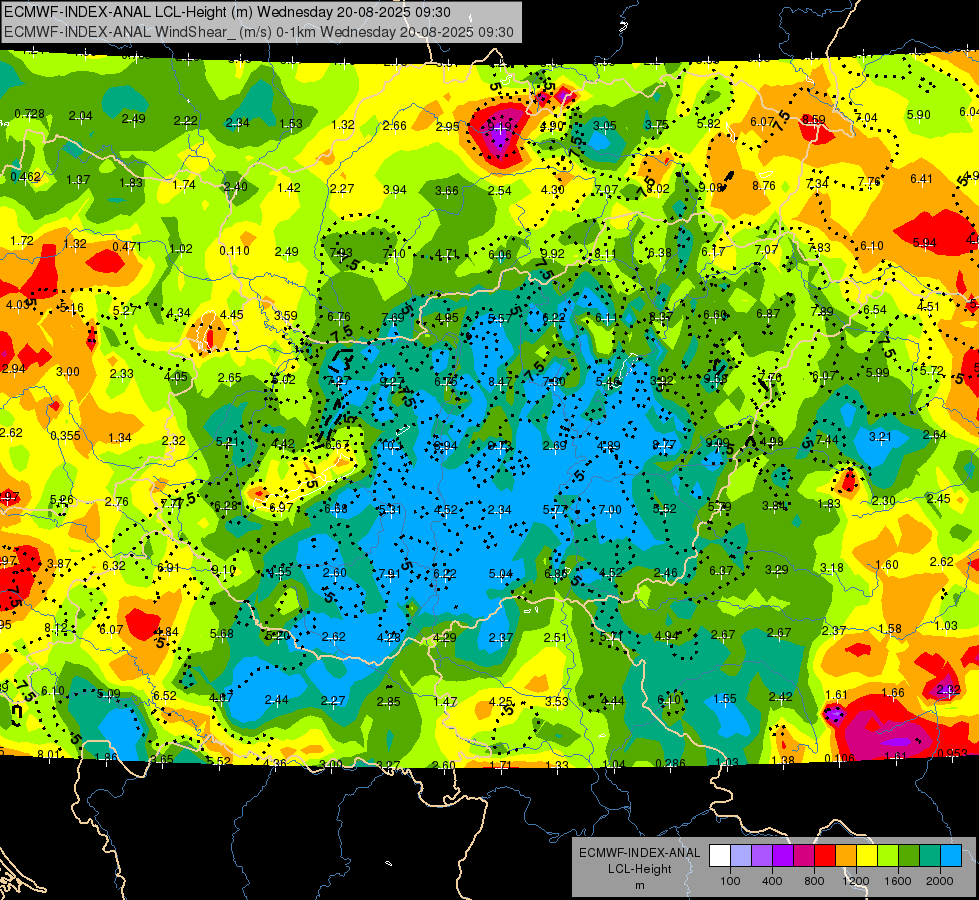This screenshot has width=979, height=900.
Task: Click wind shear value 9.19 on purple area
Action: pyautogui.click(x=499, y=127)
